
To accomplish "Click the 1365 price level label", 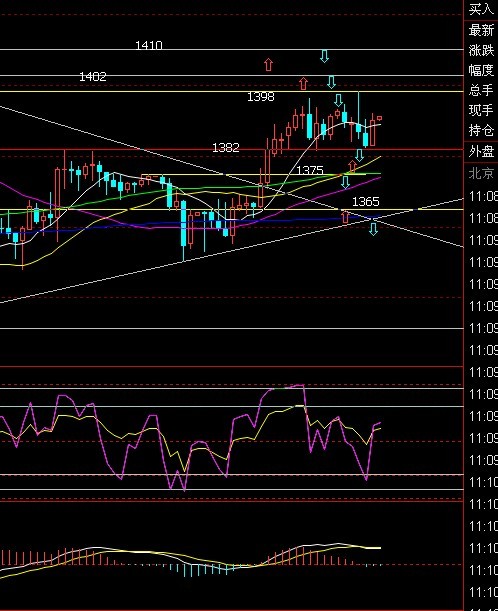I will 366,201.
